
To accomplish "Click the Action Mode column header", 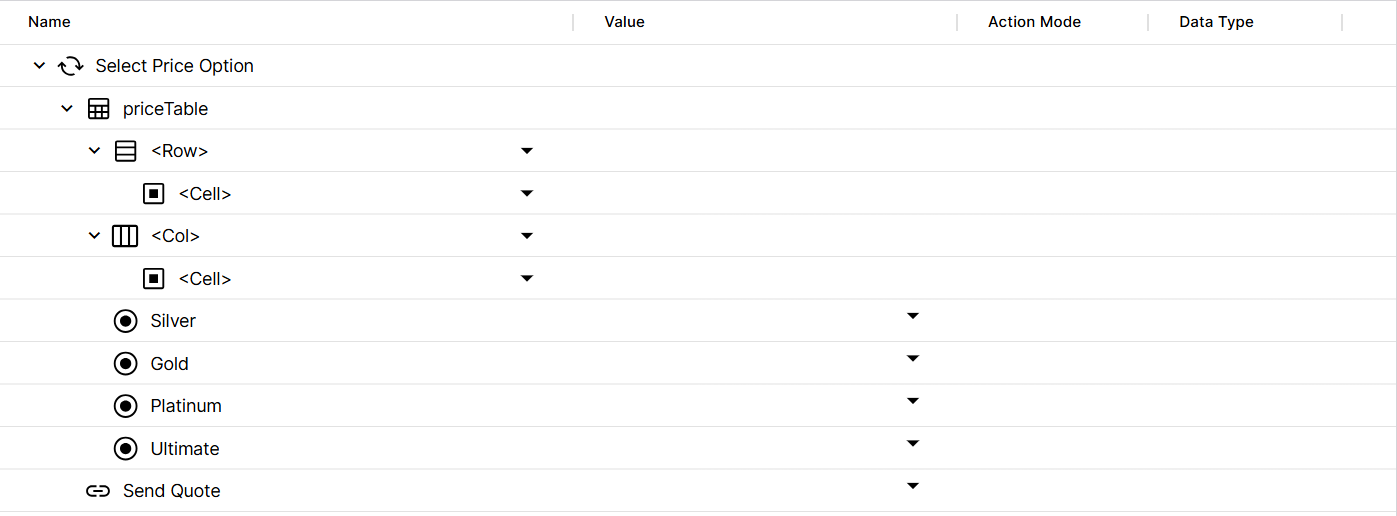I will pos(1034,22).
